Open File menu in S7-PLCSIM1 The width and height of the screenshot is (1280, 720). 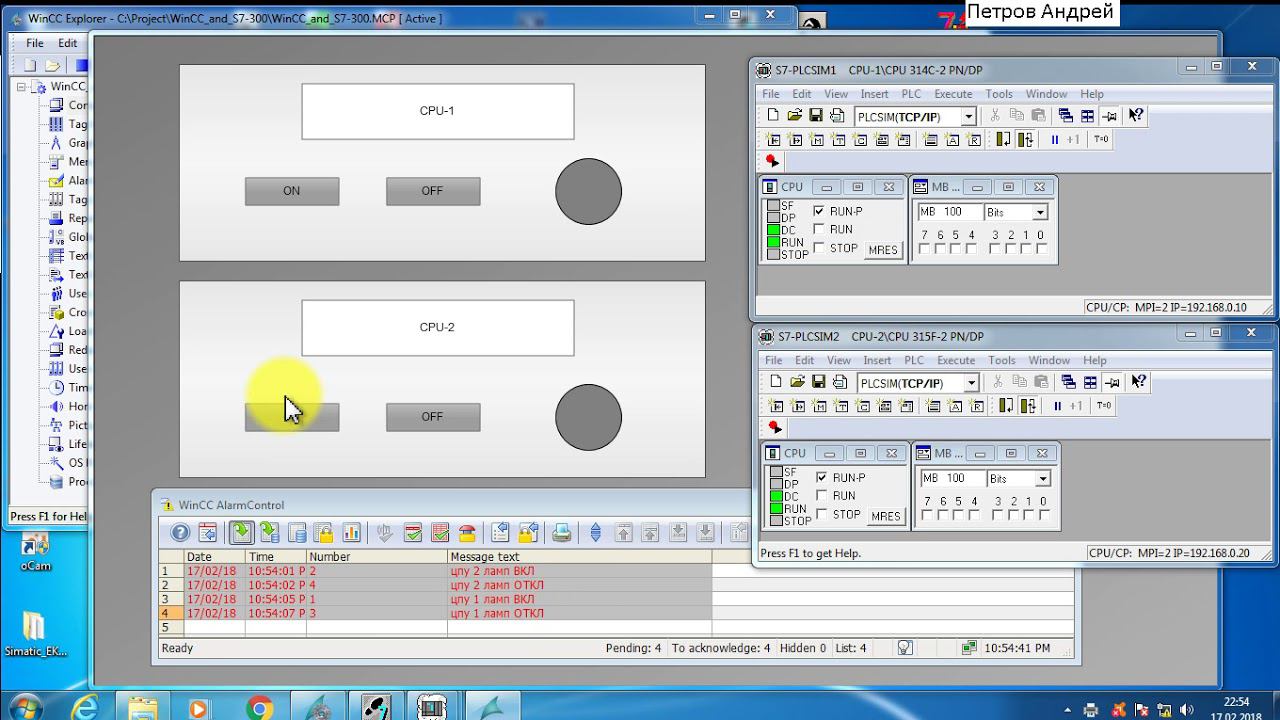click(771, 94)
